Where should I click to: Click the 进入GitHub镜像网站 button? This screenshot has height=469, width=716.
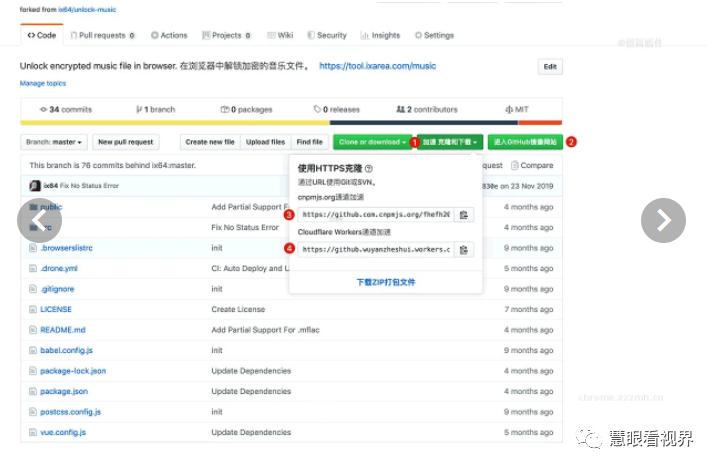pos(526,142)
